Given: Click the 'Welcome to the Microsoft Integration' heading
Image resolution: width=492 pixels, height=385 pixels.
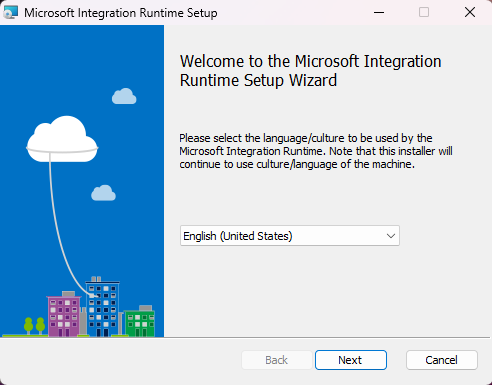Looking at the screenshot, I should [x=311, y=71].
